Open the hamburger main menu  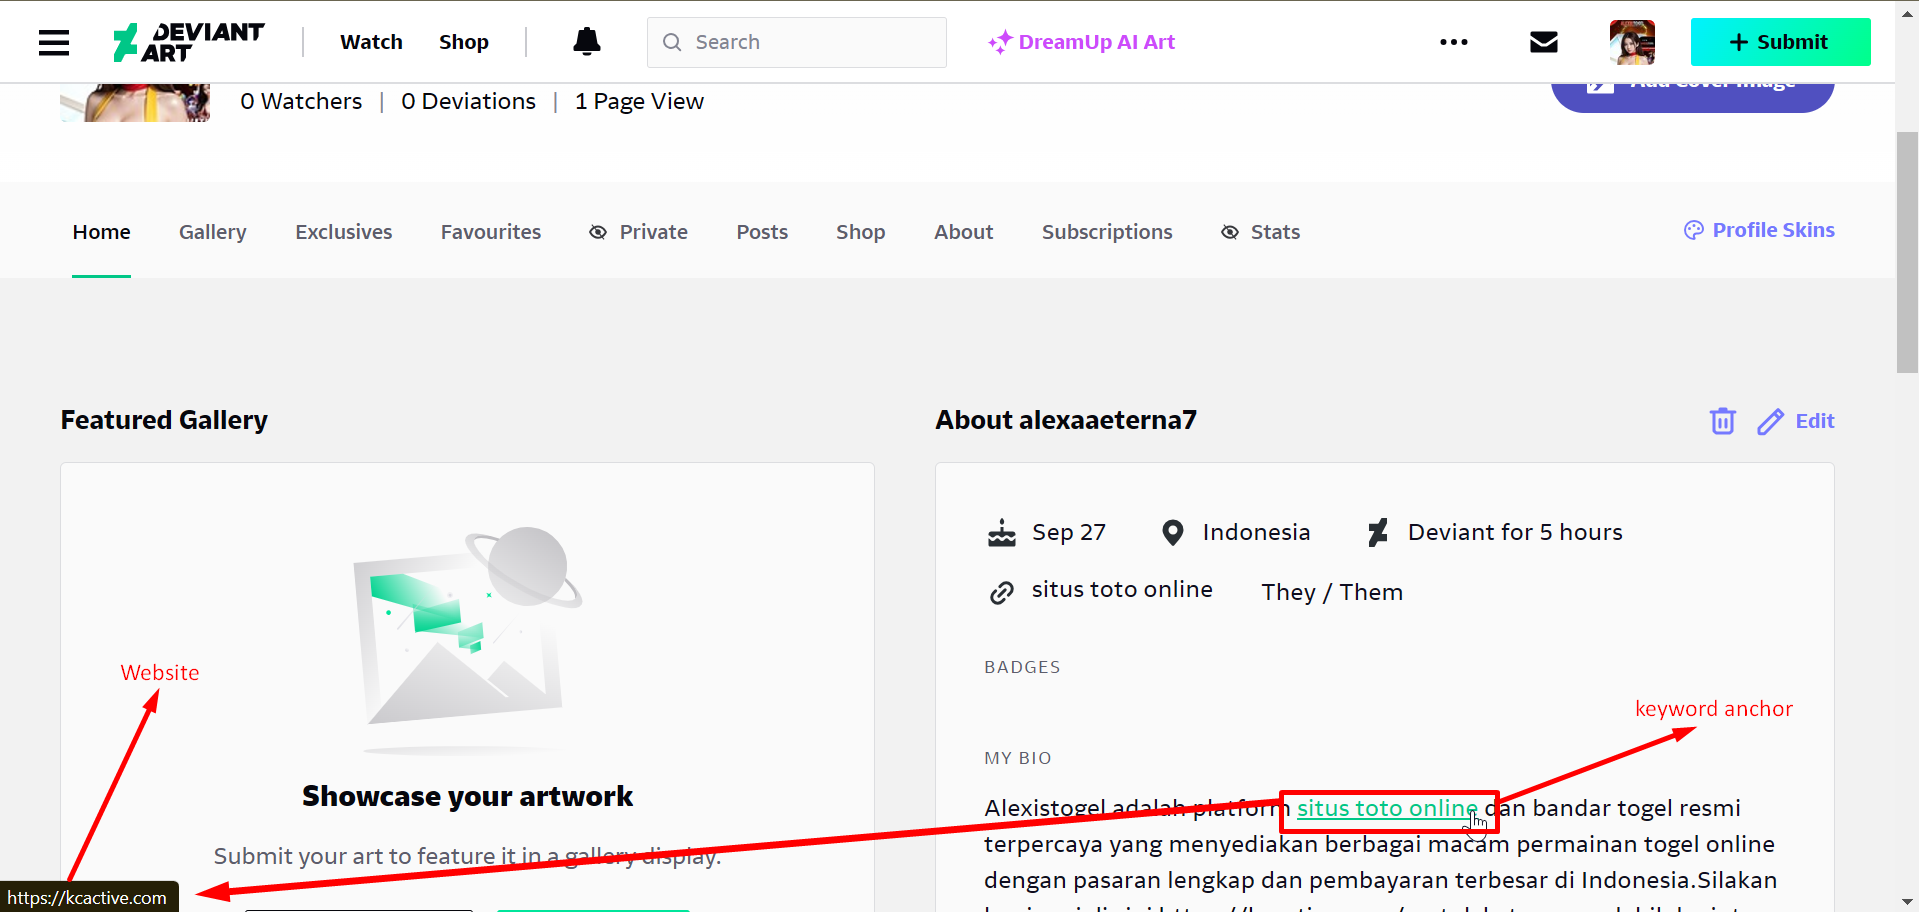tap(54, 42)
